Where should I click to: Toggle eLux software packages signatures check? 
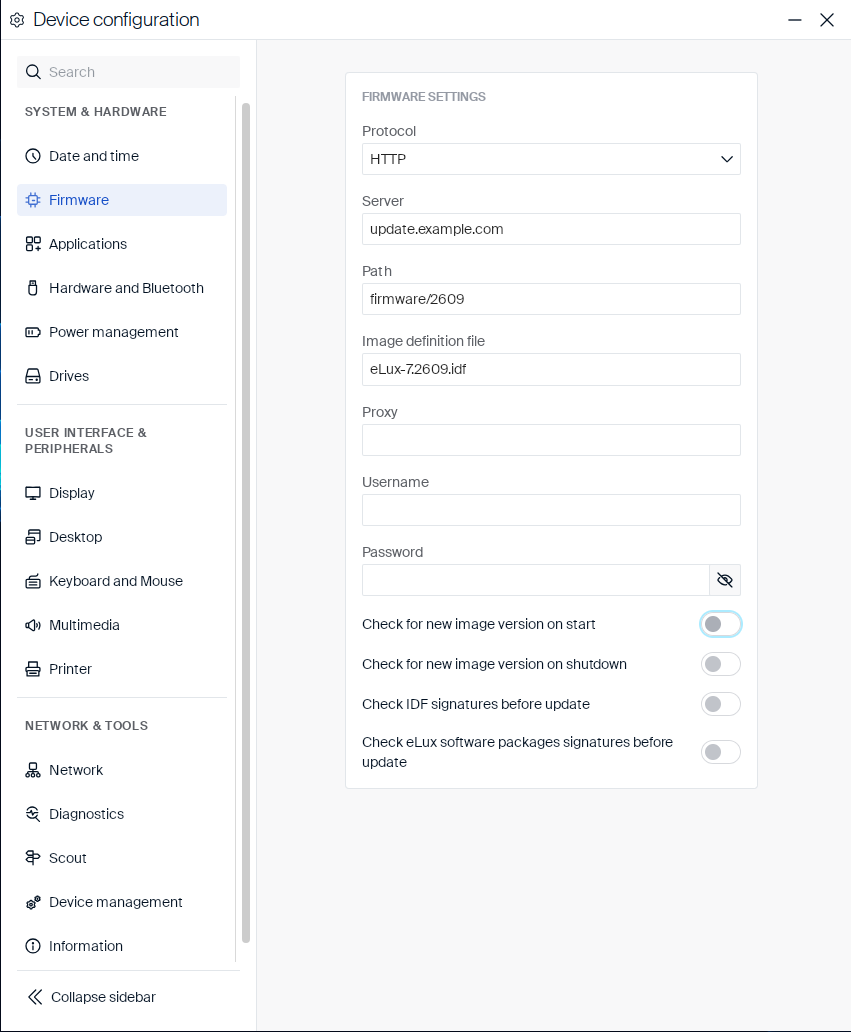coord(721,752)
